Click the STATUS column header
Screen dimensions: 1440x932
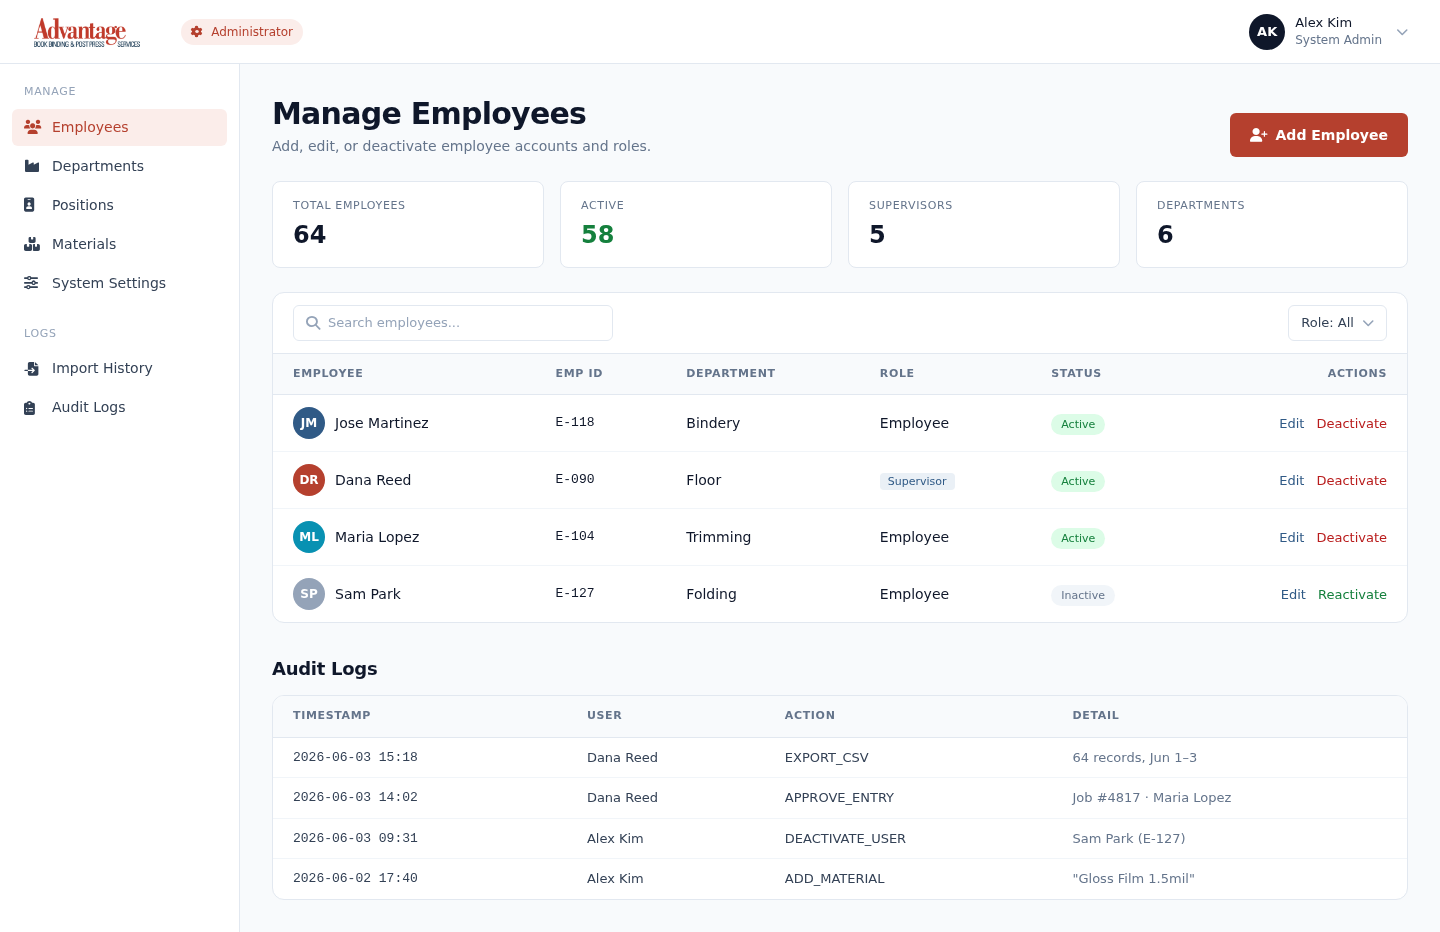click(1076, 373)
